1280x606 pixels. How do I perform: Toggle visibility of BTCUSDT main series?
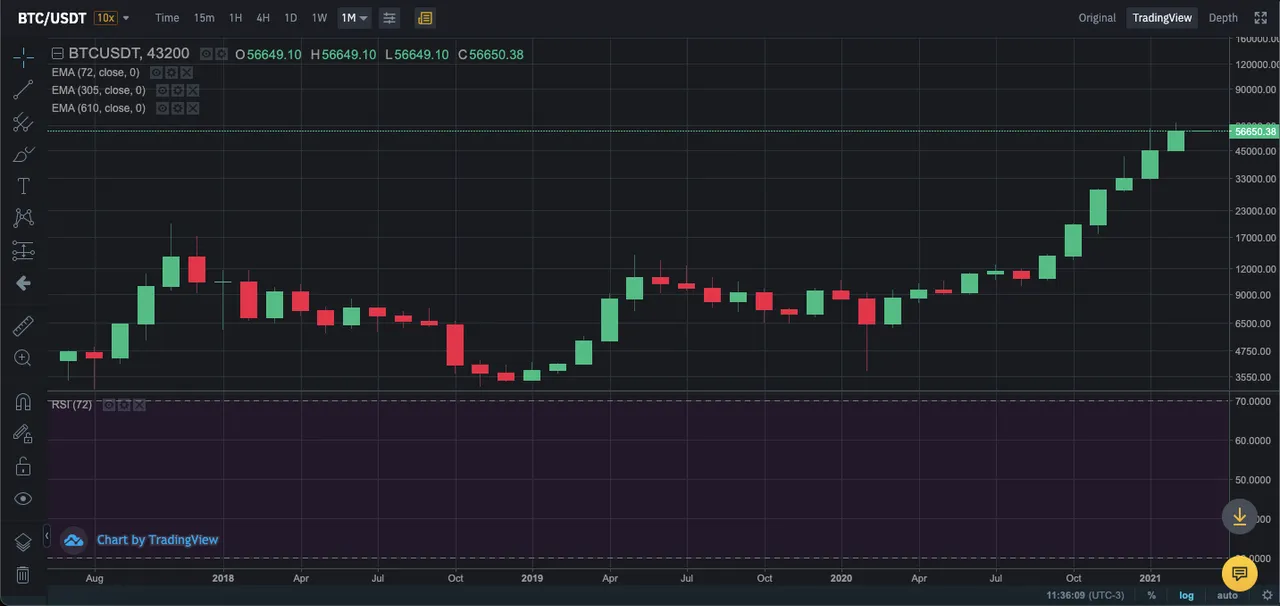click(206, 54)
